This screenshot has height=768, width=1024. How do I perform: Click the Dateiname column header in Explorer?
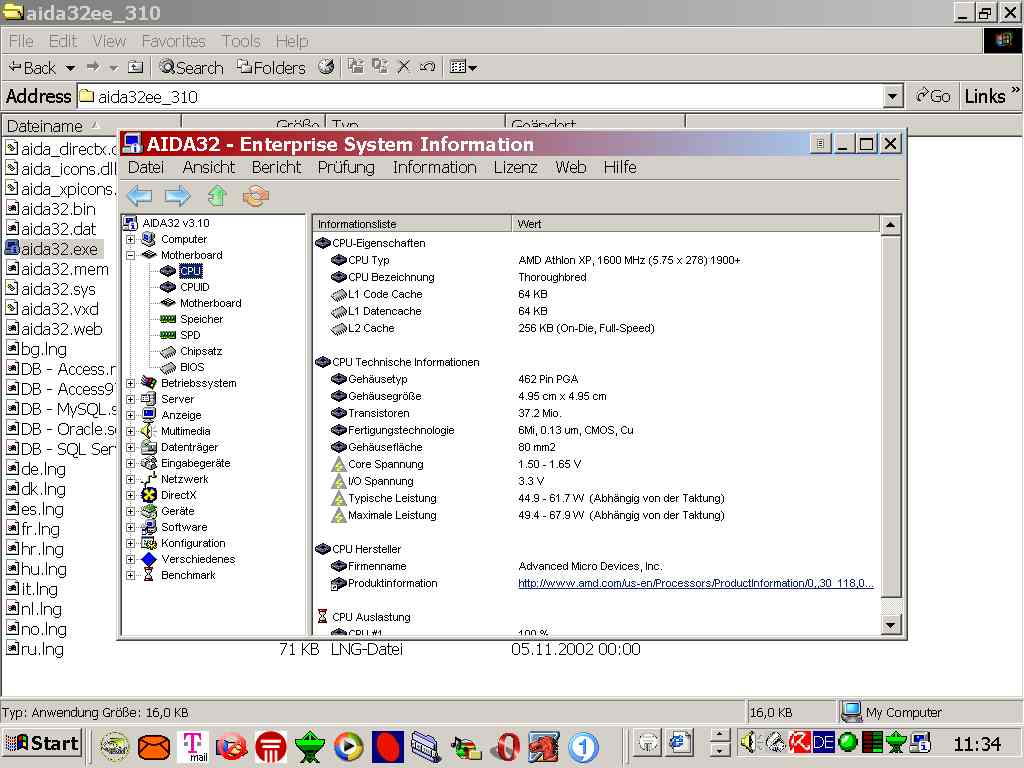91,125
